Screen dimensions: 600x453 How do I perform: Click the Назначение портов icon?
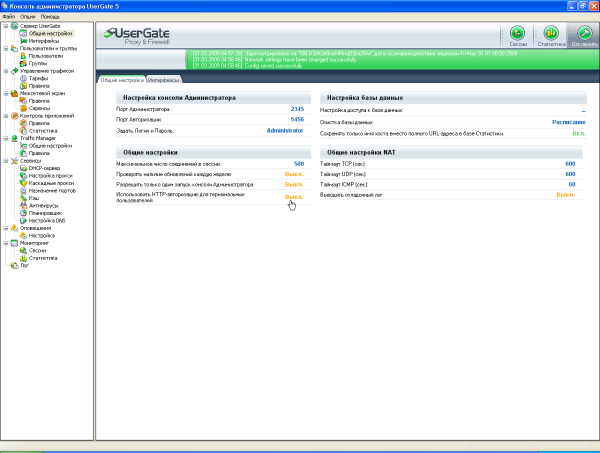[23, 191]
